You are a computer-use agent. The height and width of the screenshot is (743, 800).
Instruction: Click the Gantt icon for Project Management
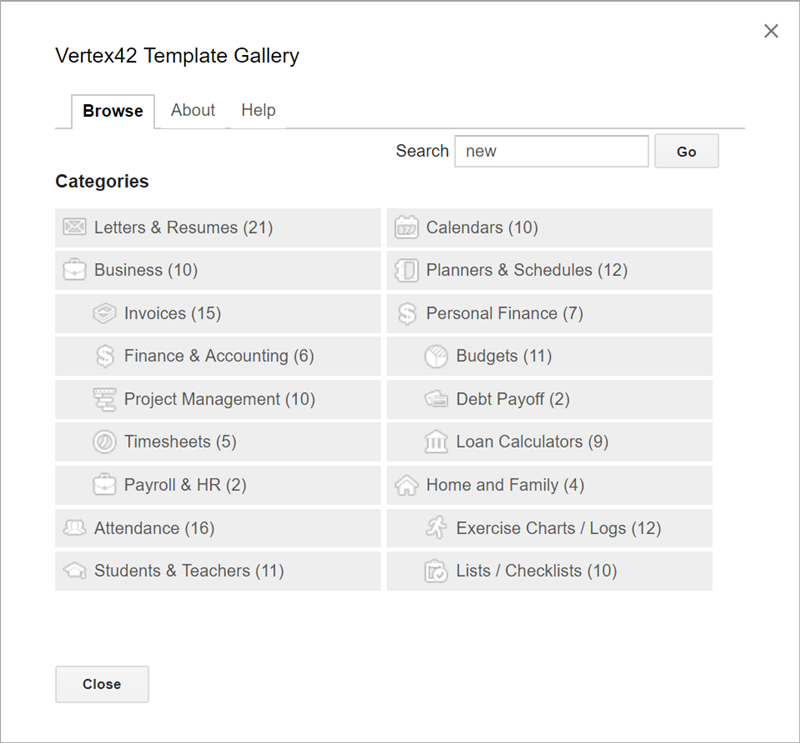(x=104, y=399)
